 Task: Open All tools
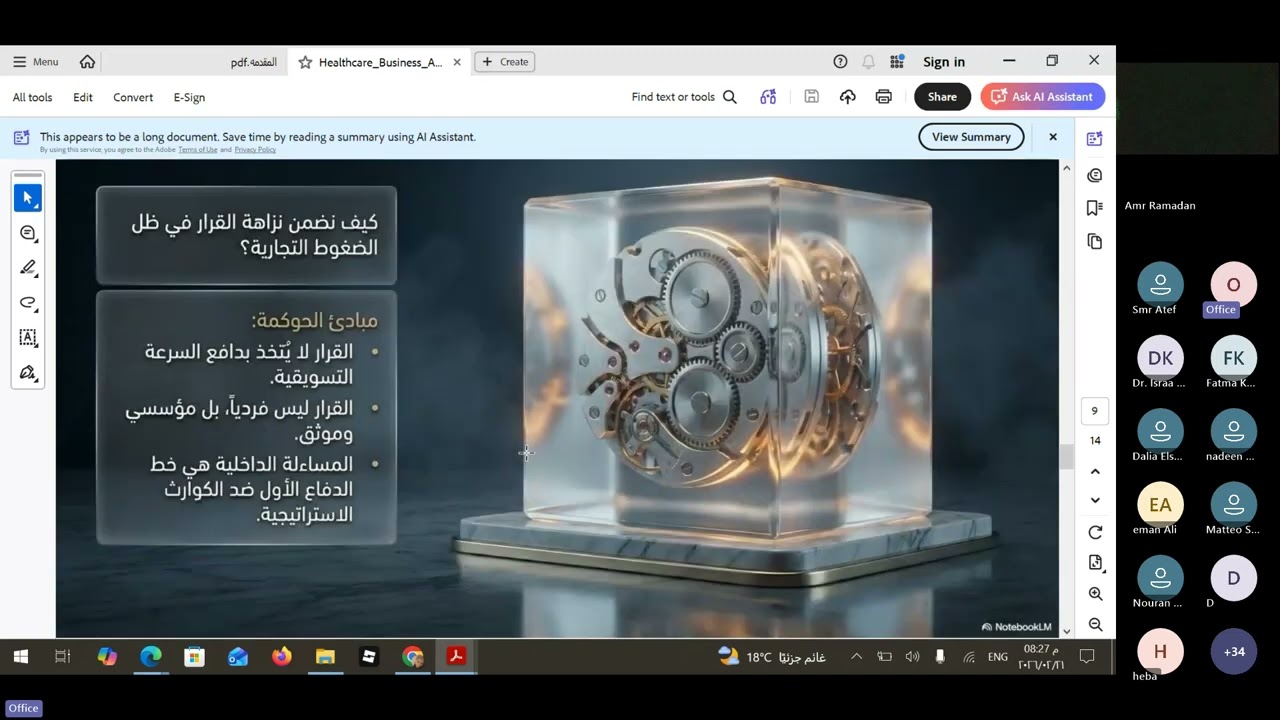pyautogui.click(x=32, y=97)
